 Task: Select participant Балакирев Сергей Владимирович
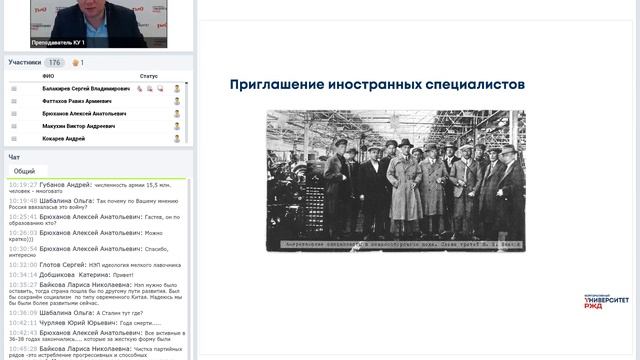click(86, 89)
